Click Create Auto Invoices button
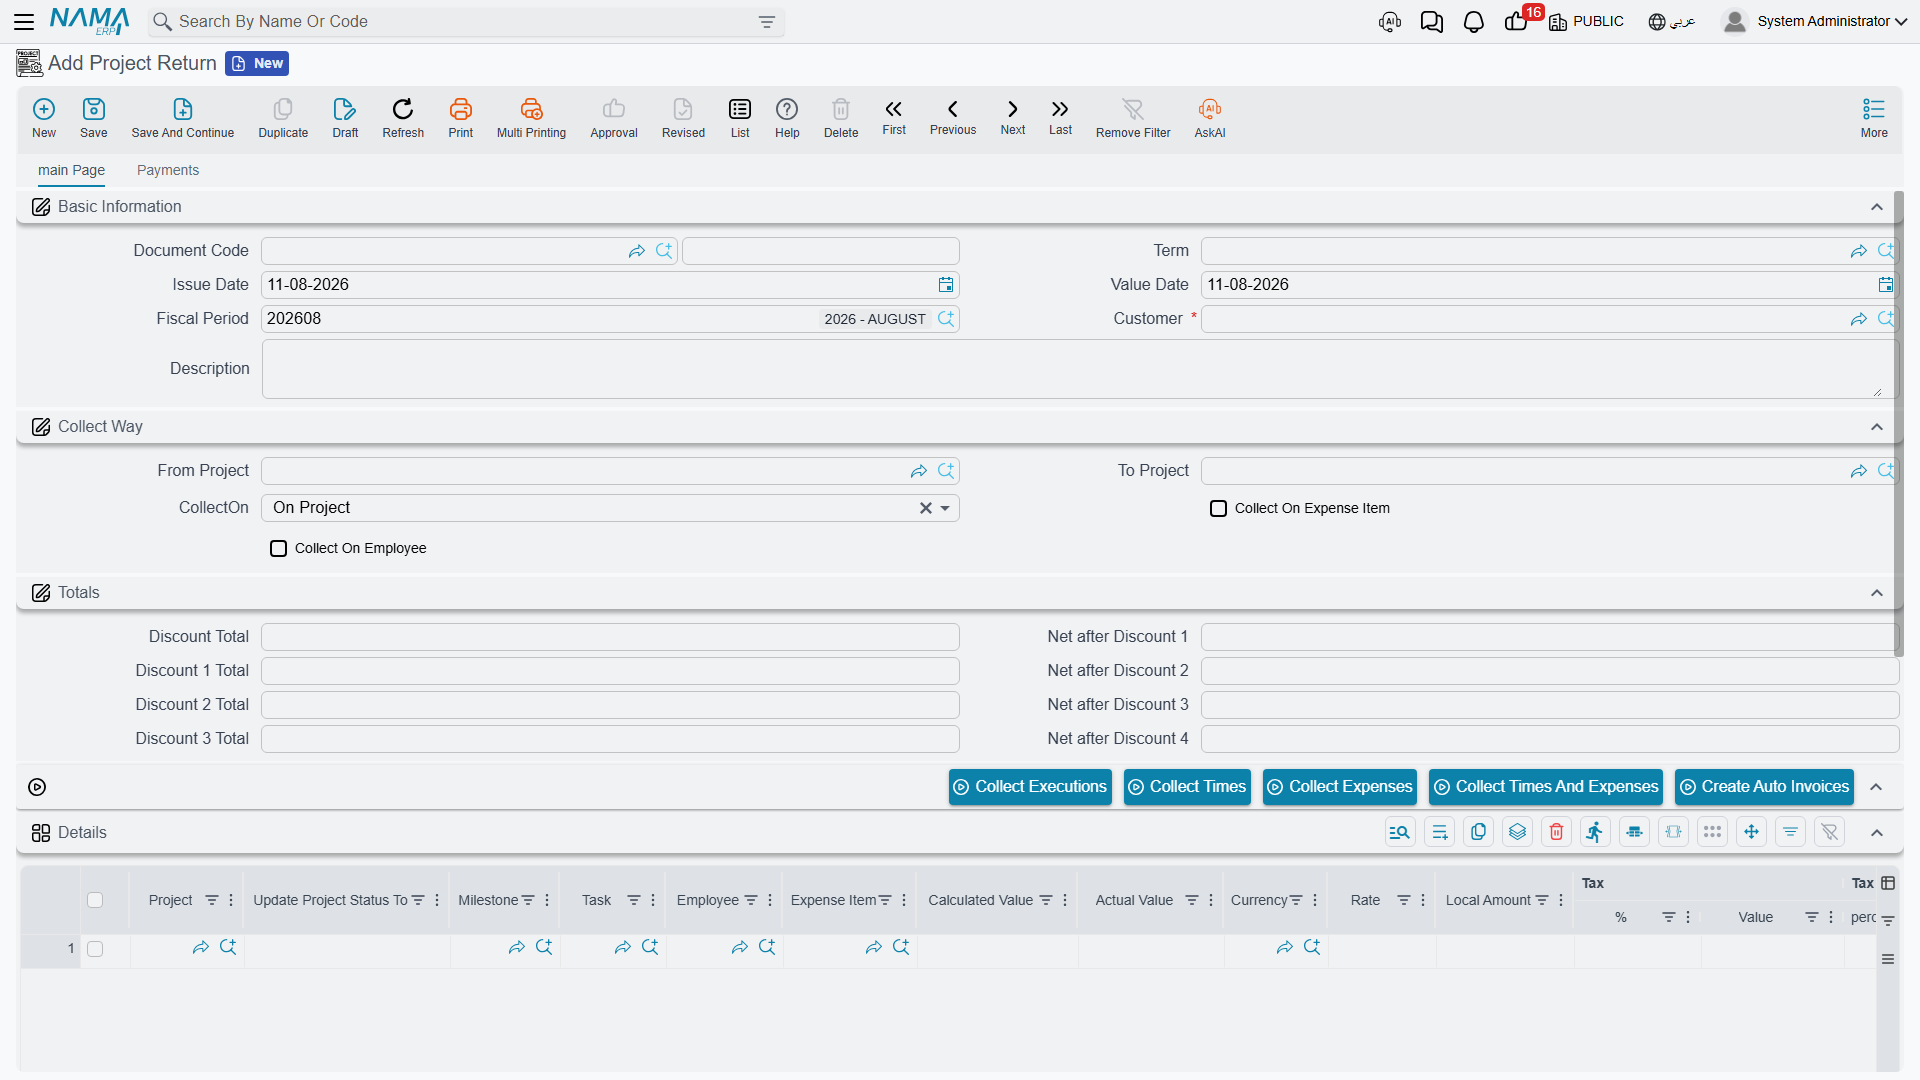This screenshot has height=1080, width=1920. click(x=1765, y=787)
